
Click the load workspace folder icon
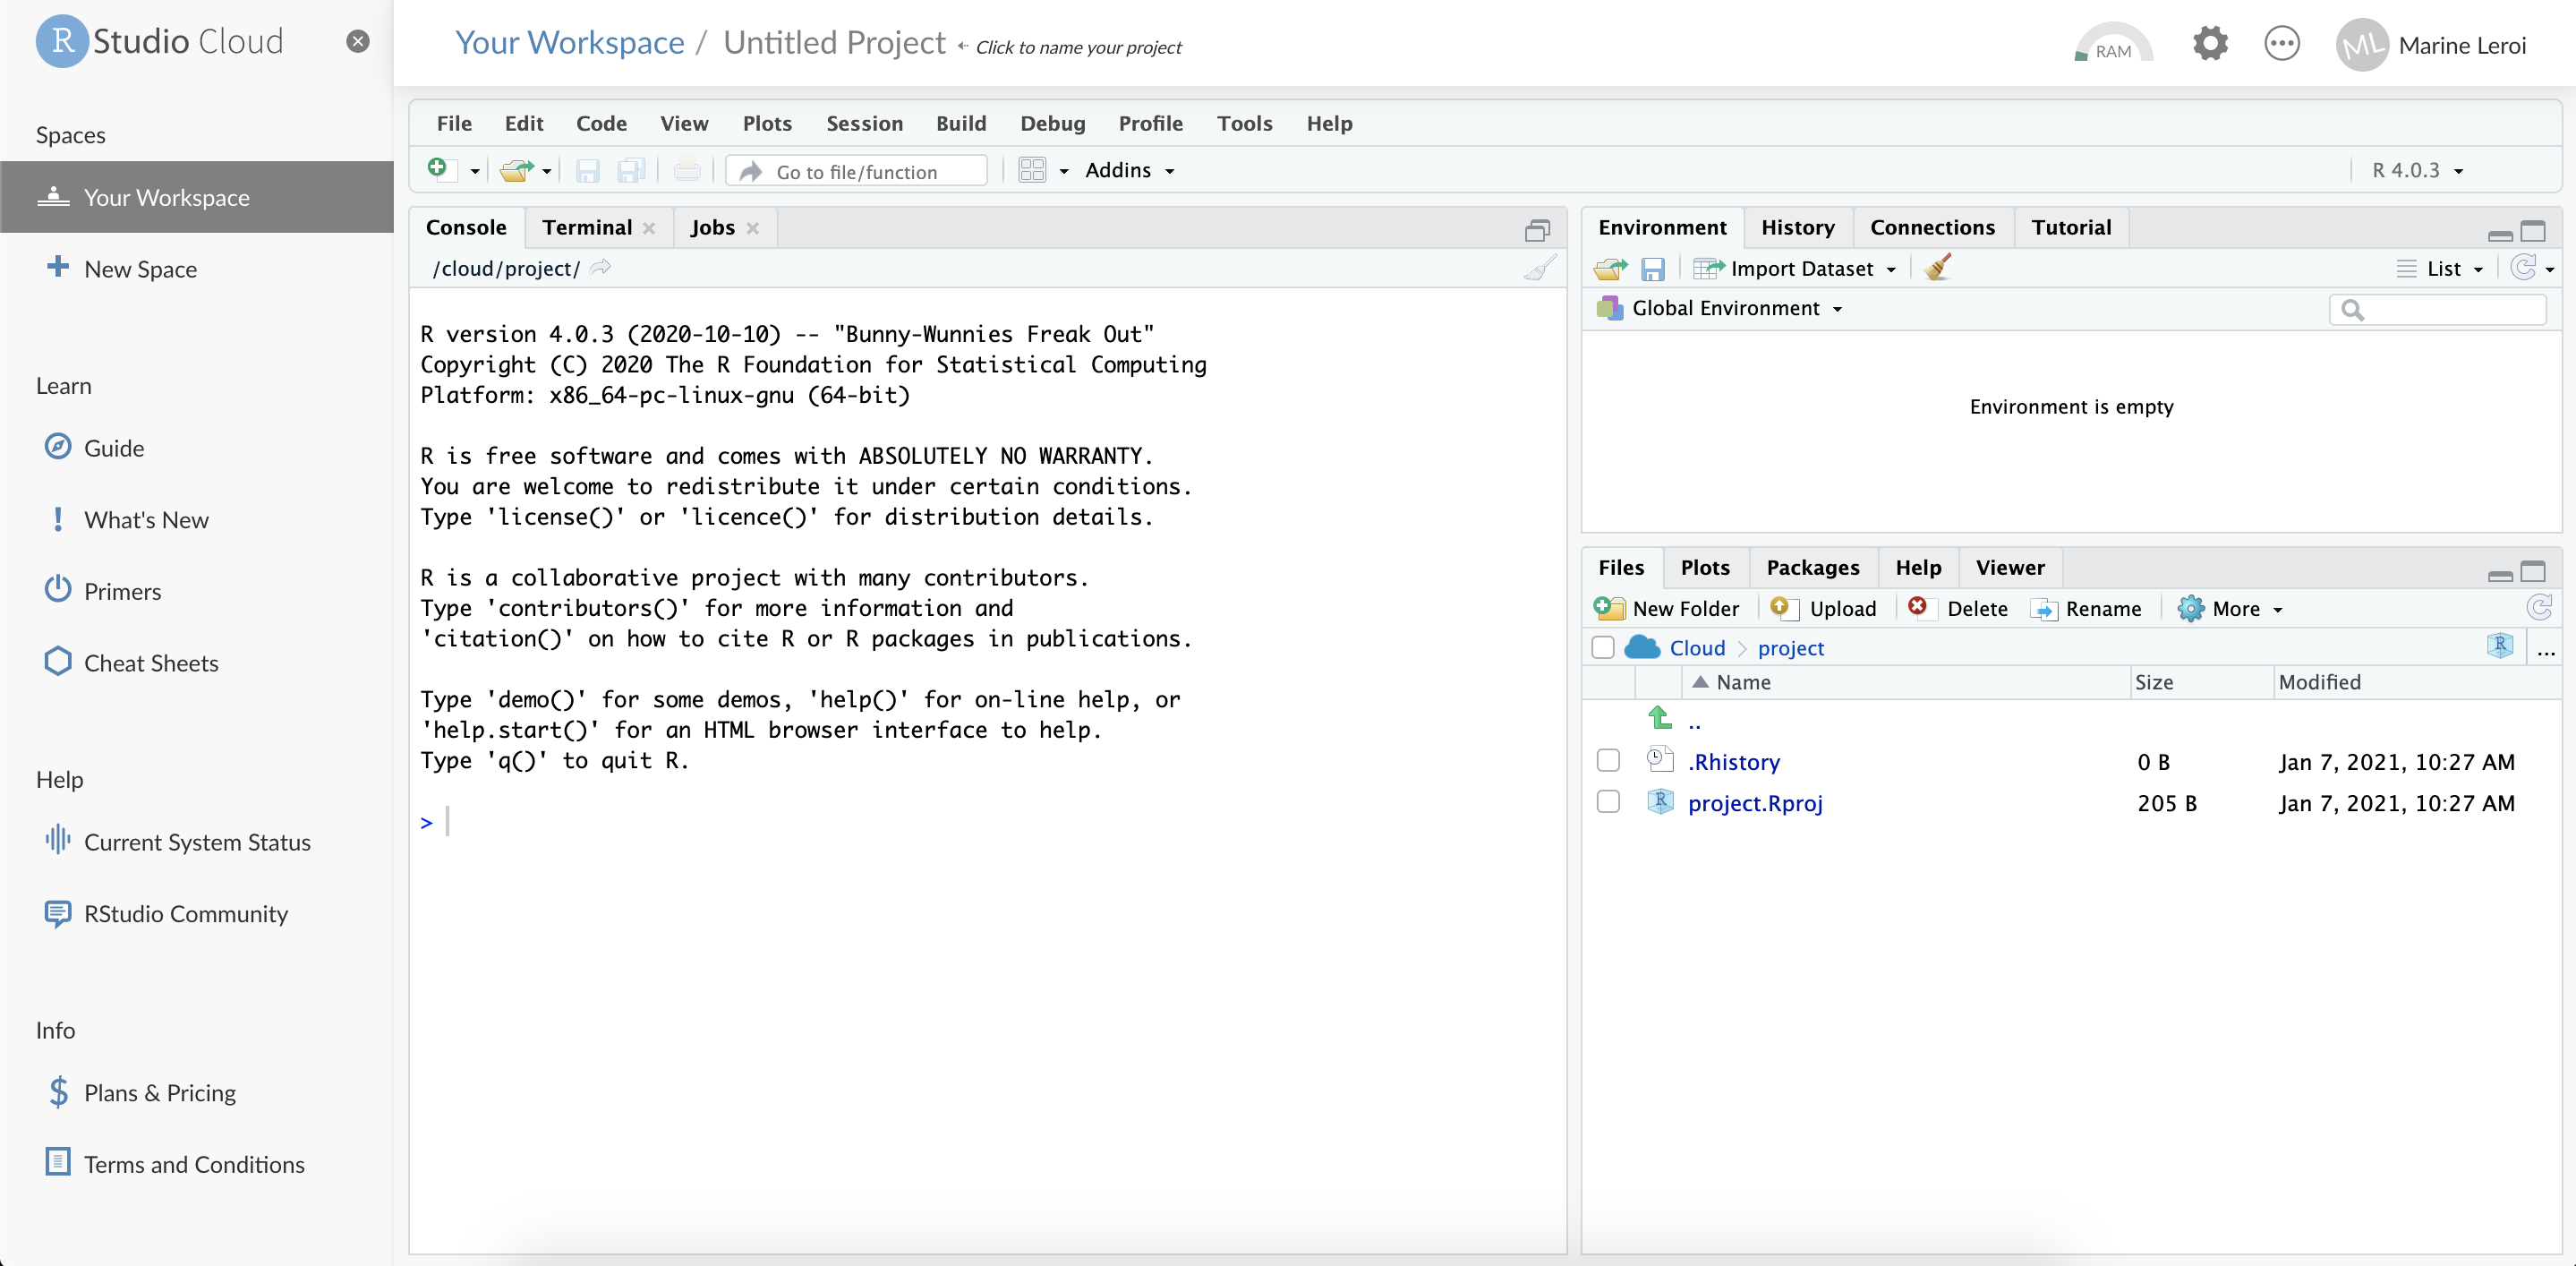point(1610,268)
